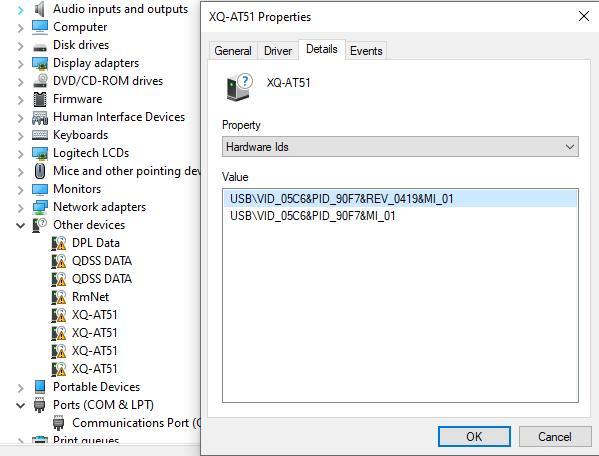The height and width of the screenshot is (456, 599).
Task: Click the Mice and other pointing devices icon
Action: coord(40,171)
